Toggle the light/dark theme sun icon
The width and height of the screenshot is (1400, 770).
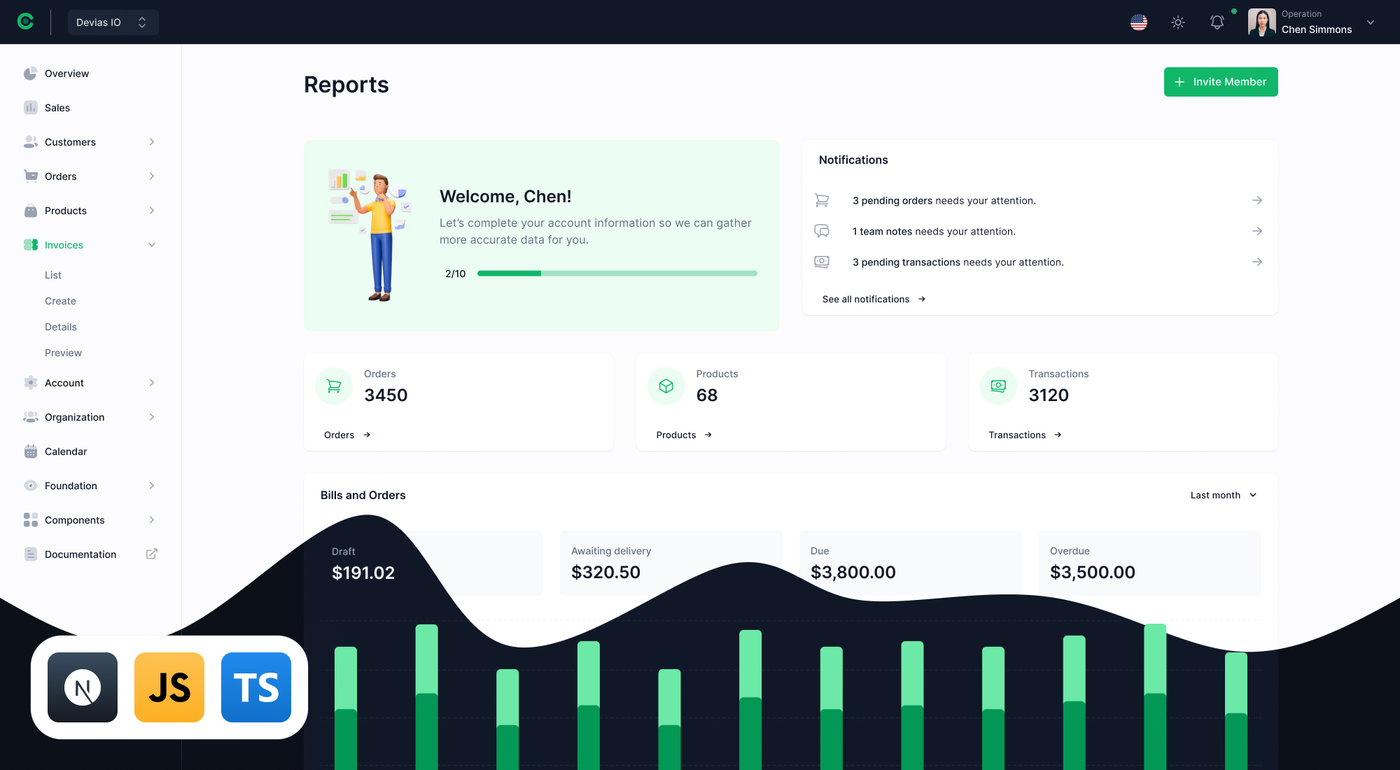click(x=1178, y=21)
